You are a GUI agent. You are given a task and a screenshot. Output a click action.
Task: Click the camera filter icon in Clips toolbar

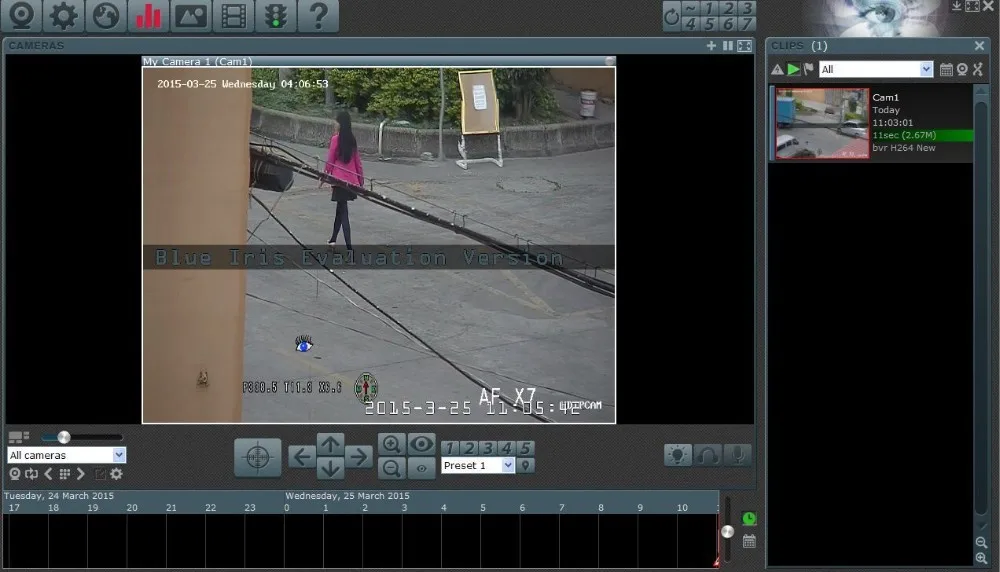(962, 70)
